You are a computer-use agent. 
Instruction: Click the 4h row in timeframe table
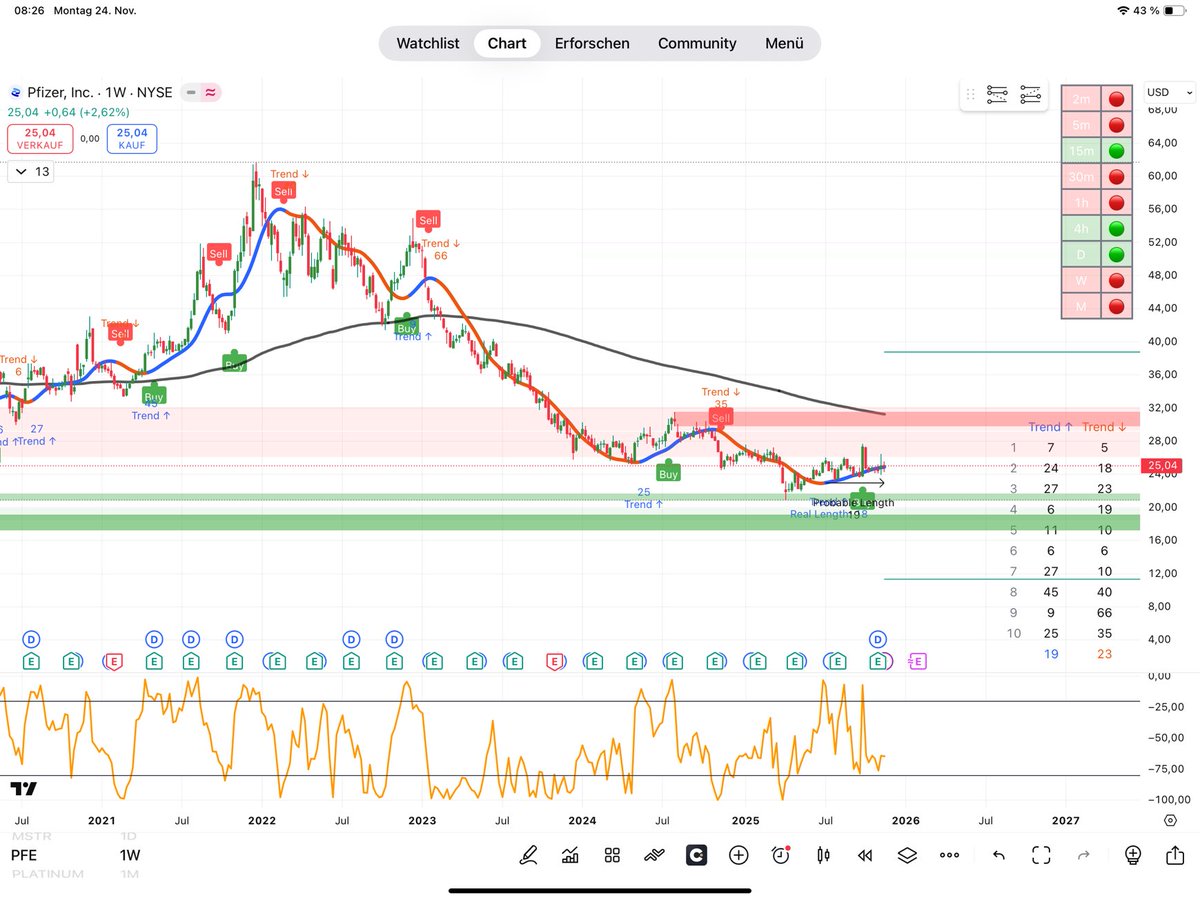click(x=1098, y=229)
